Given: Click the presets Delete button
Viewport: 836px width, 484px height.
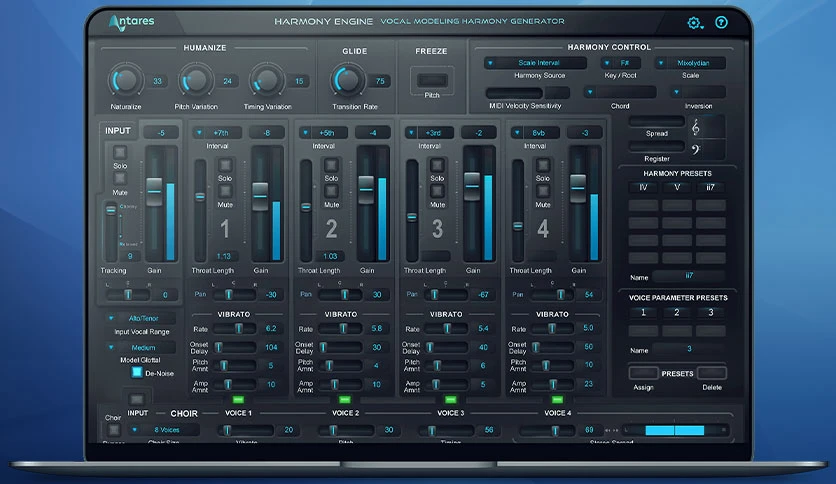Looking at the screenshot, I should click(712, 373).
